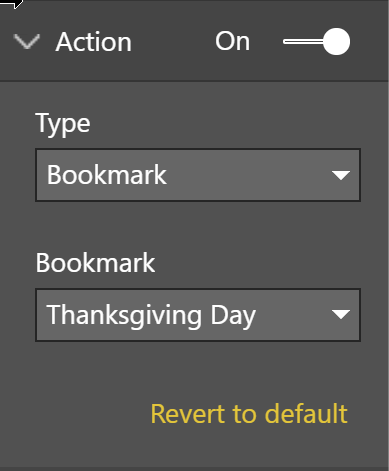Click the downward chevron icon next to Action

[27, 42]
